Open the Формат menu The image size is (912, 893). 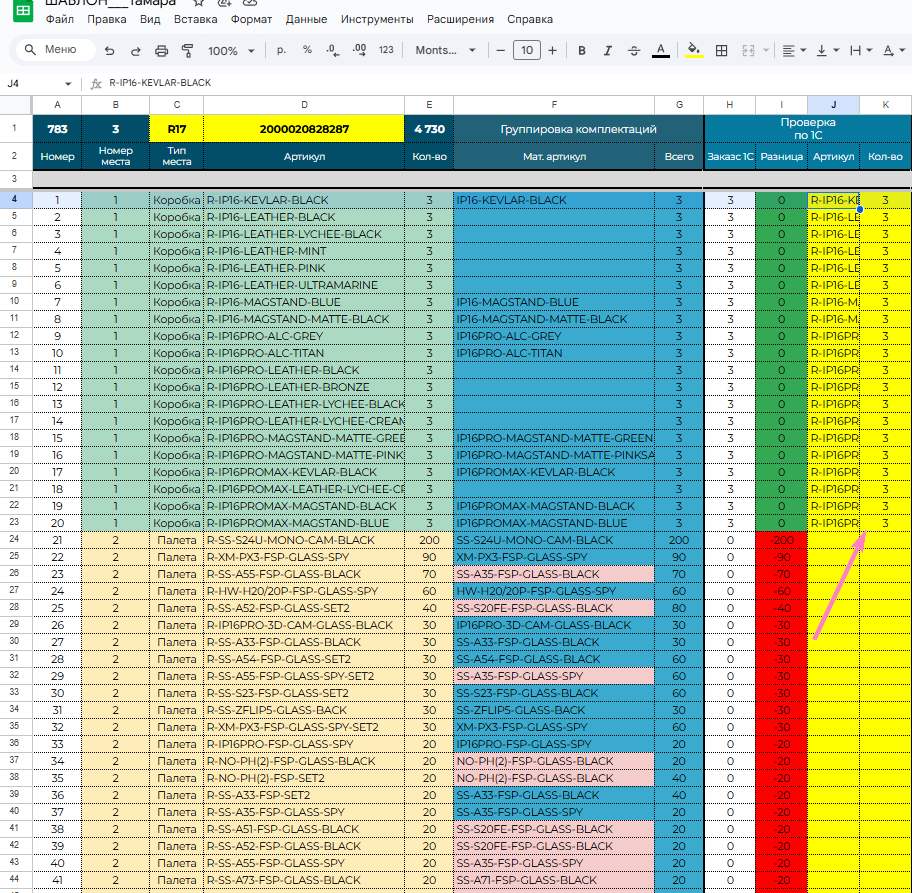251,19
